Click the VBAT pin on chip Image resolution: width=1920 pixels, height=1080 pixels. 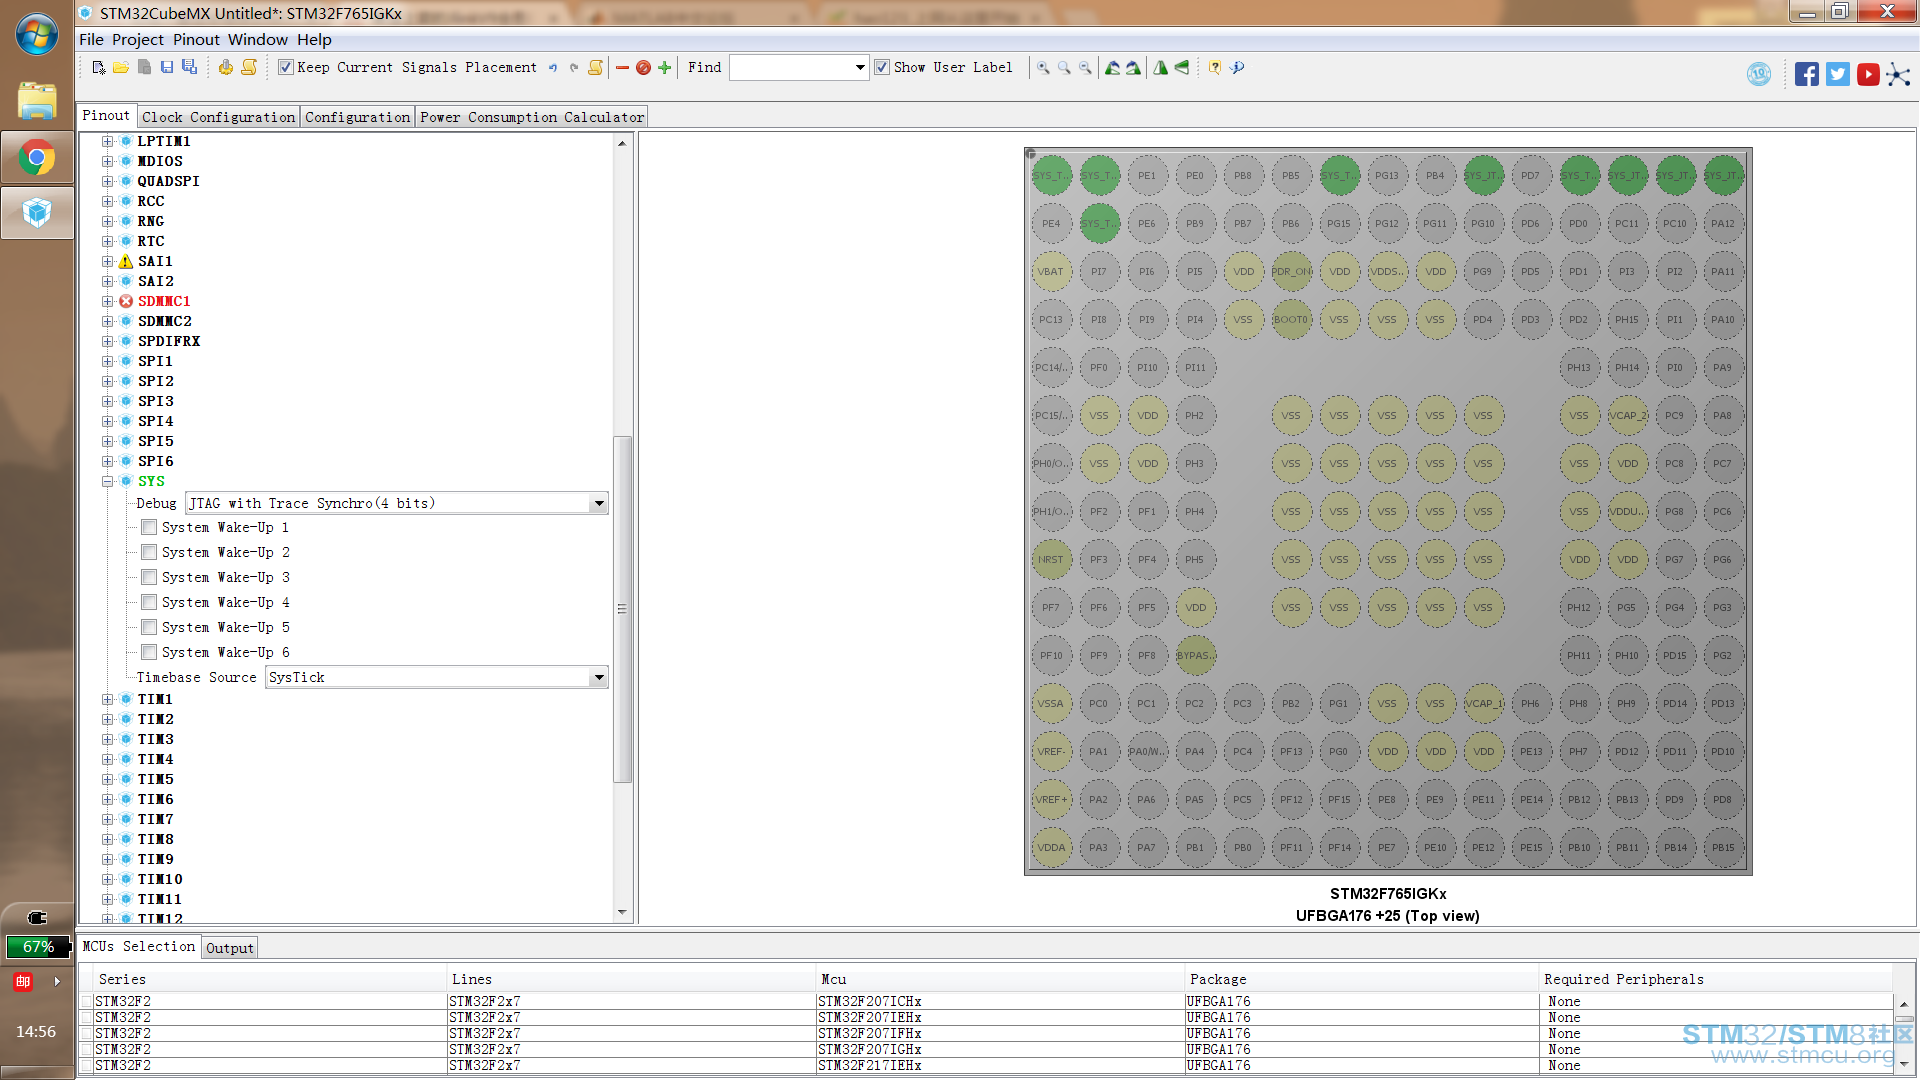(x=1051, y=271)
